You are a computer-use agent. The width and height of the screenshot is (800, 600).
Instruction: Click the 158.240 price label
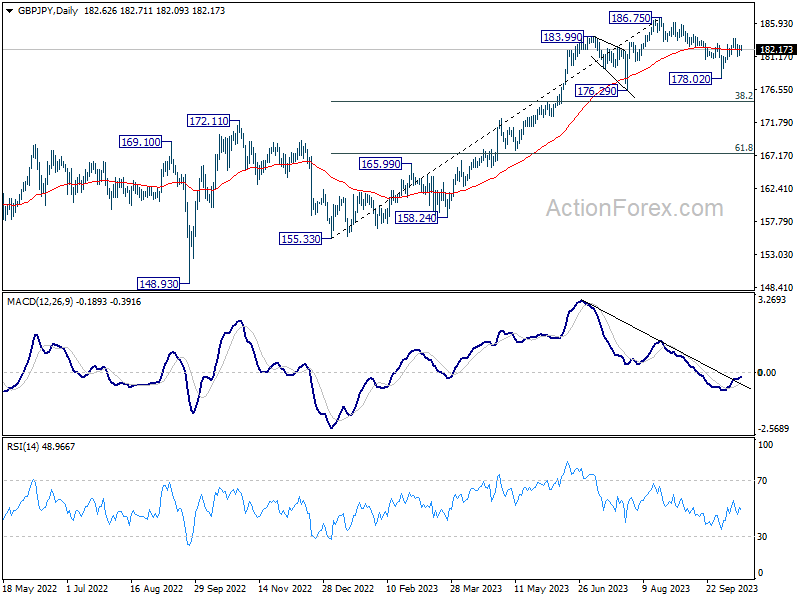(x=417, y=218)
